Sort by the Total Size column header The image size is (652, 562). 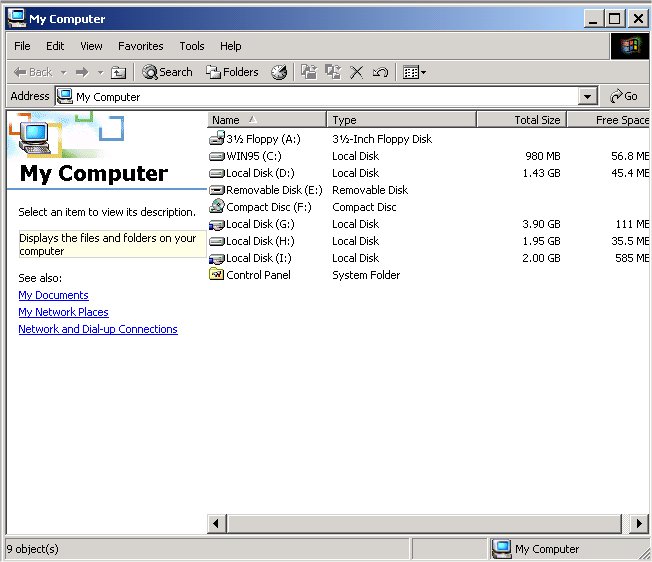521,120
